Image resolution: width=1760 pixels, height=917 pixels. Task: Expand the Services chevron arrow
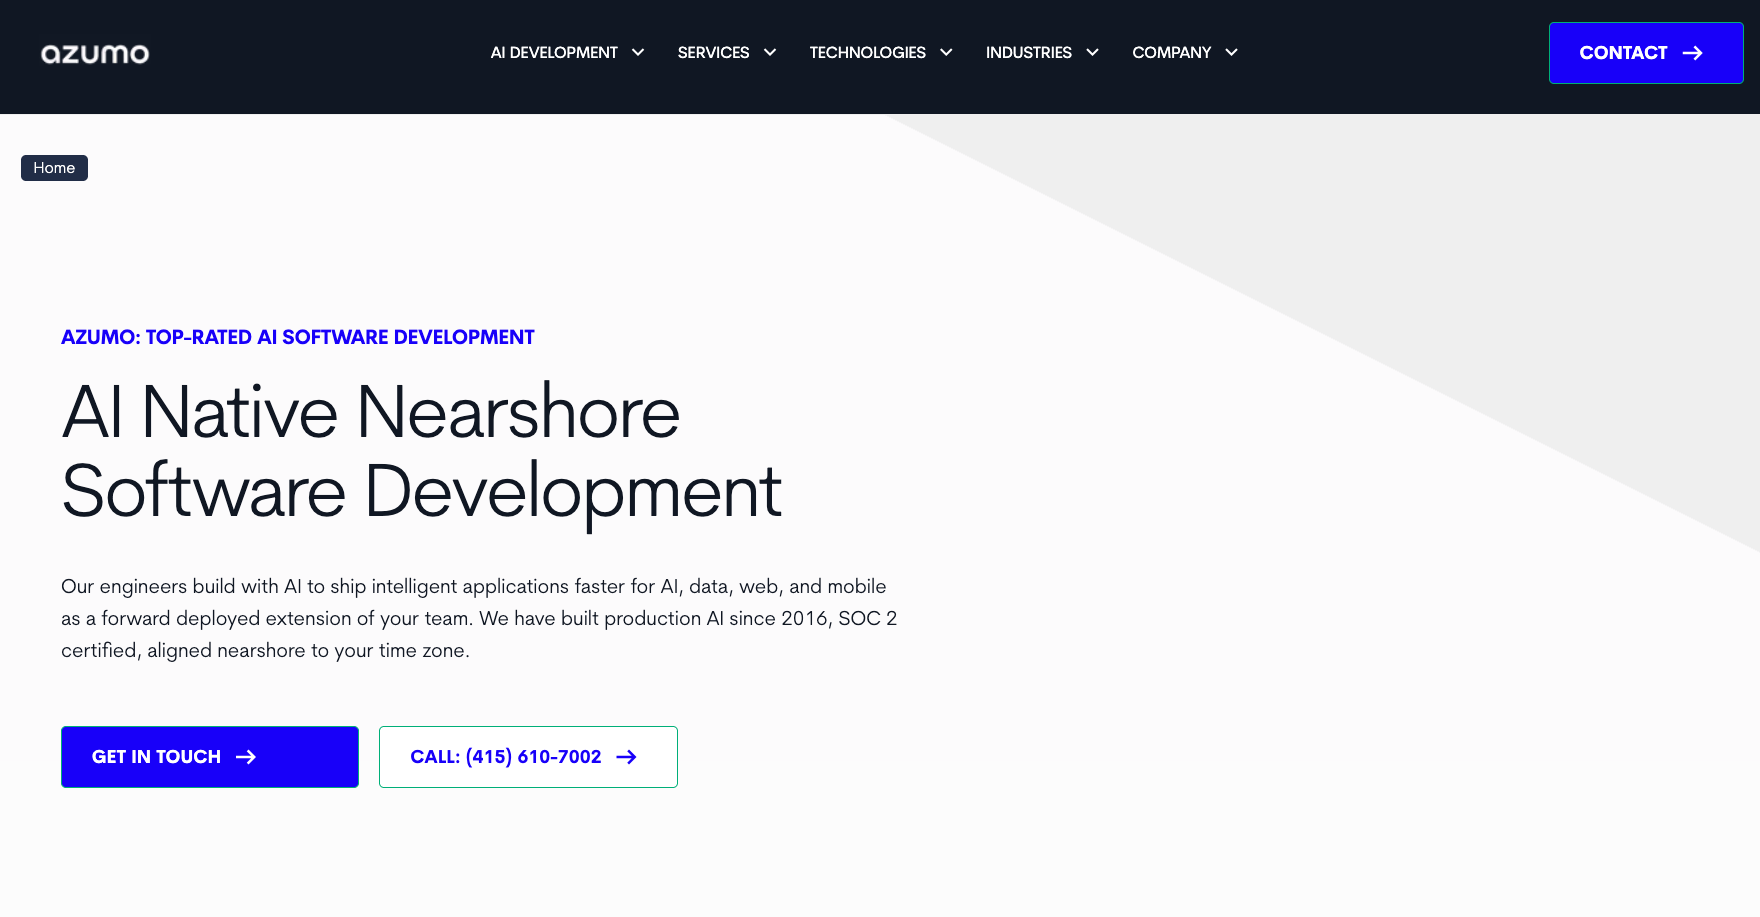pyautogui.click(x=770, y=53)
